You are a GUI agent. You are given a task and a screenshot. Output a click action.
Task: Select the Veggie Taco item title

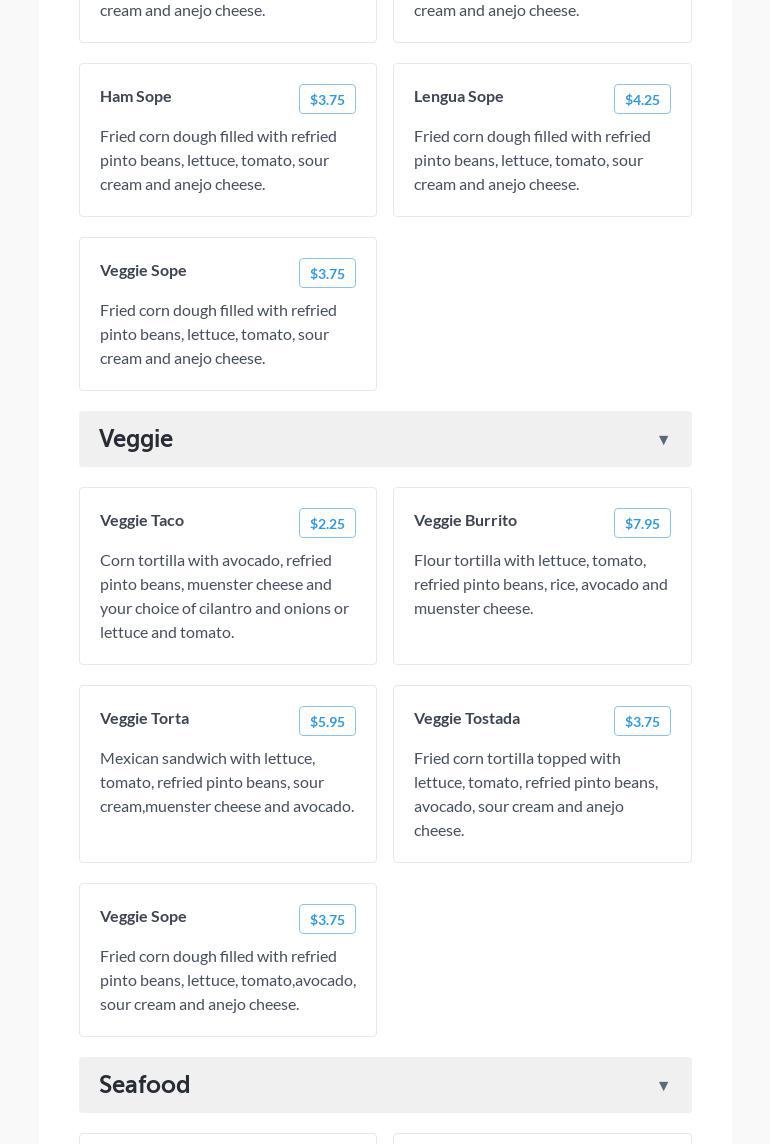pyautogui.click(x=142, y=520)
